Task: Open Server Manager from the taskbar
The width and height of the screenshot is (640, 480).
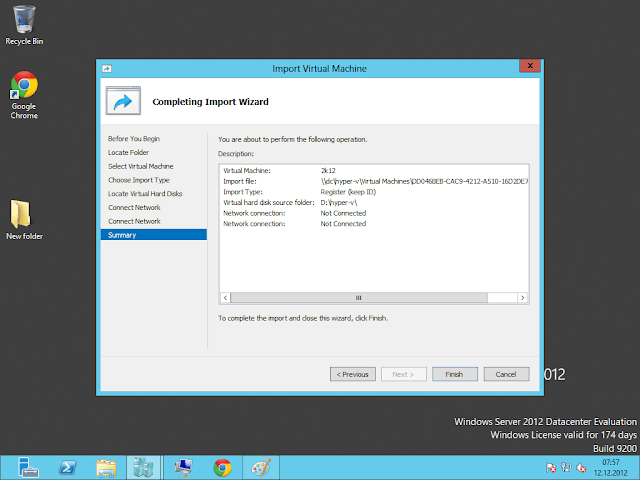Action: [x=27, y=466]
